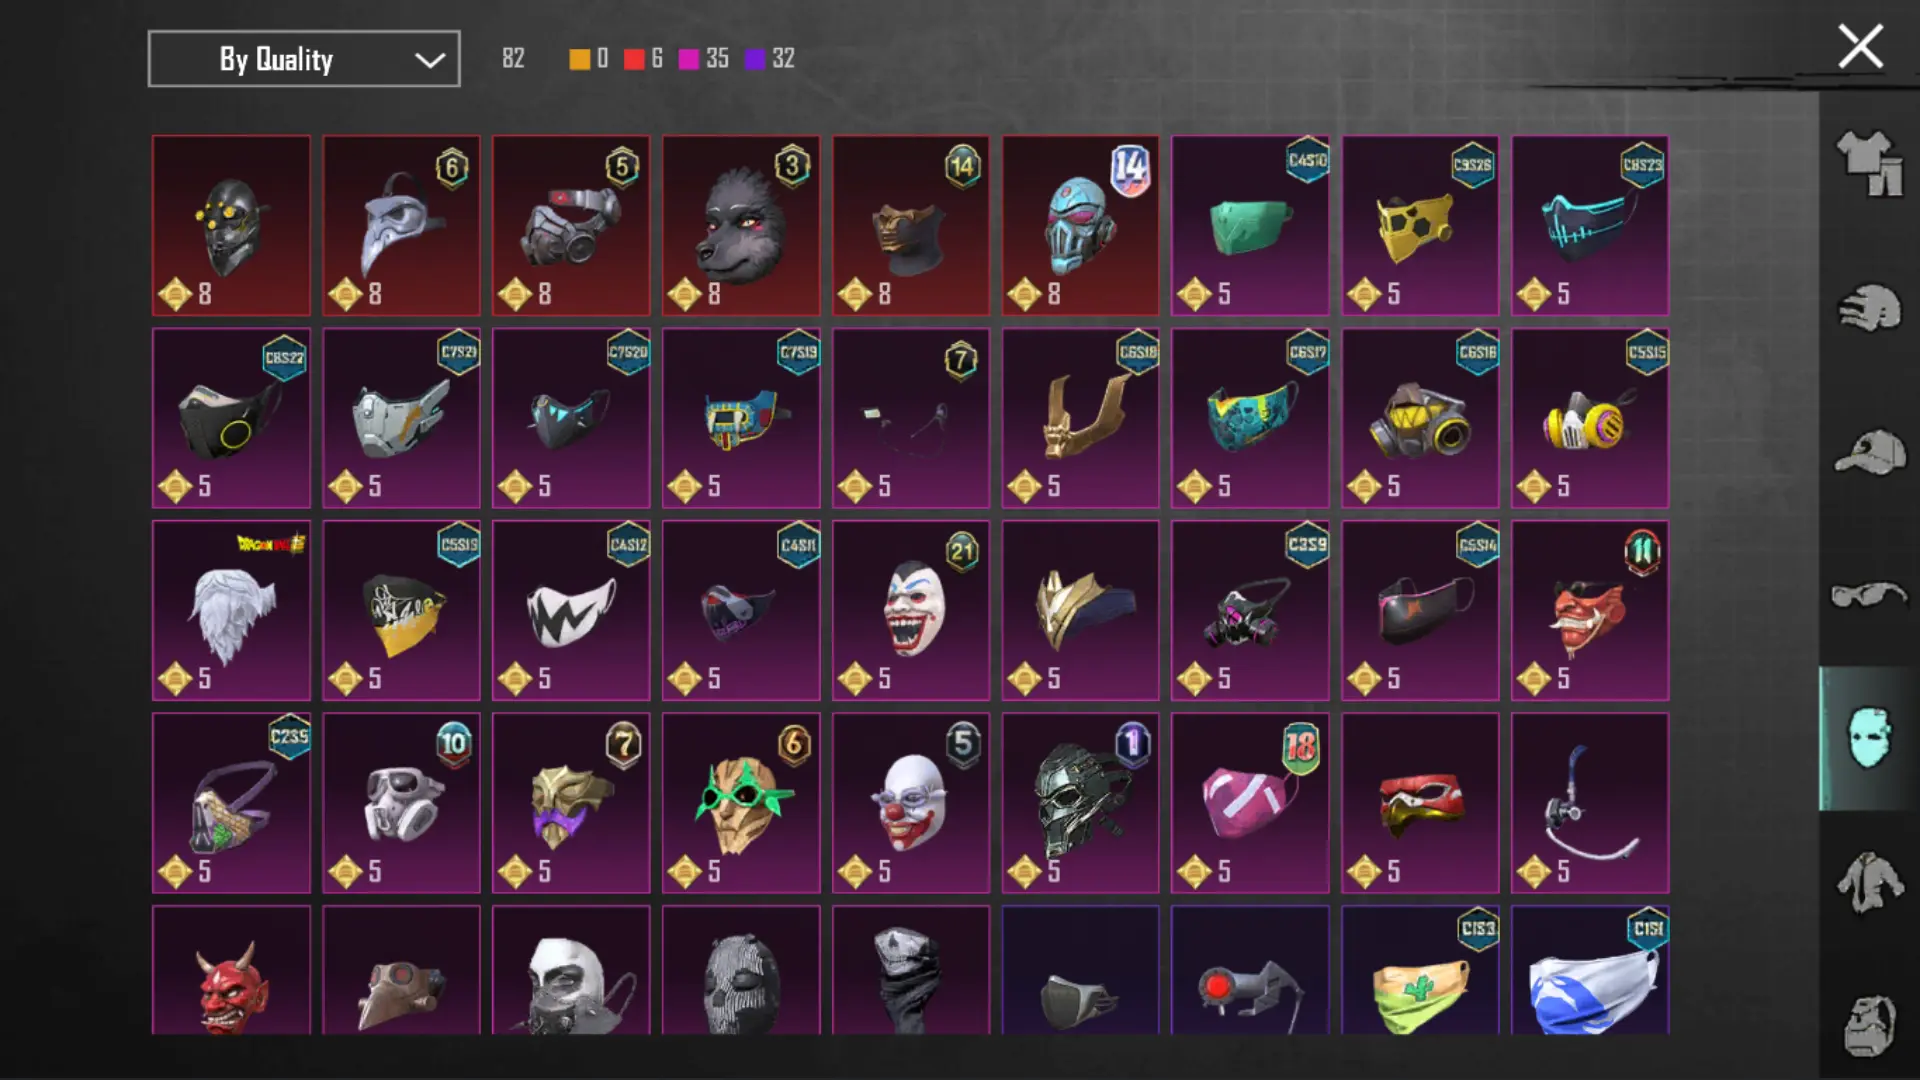Viewport: 1920px width, 1080px height.
Task: Filter by the purple quality swatch showing 32
Action: click(x=755, y=59)
